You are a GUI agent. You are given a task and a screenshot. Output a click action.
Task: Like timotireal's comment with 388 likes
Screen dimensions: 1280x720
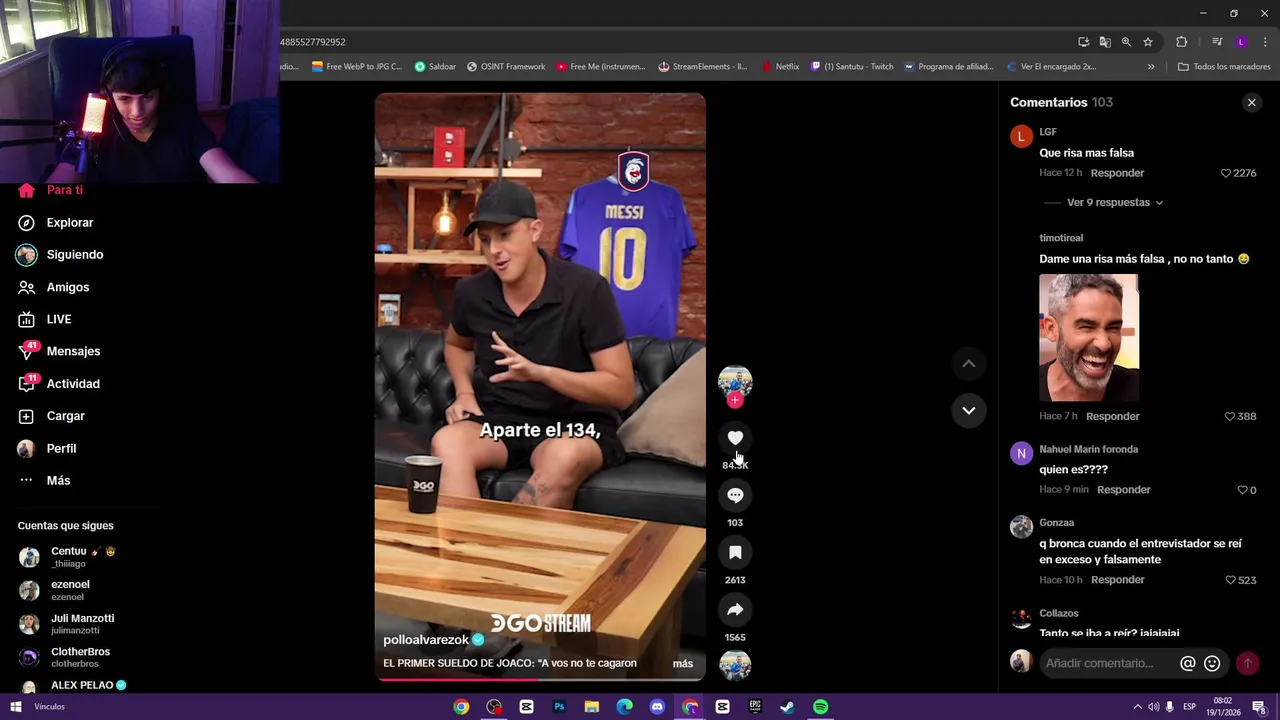[x=1230, y=416]
